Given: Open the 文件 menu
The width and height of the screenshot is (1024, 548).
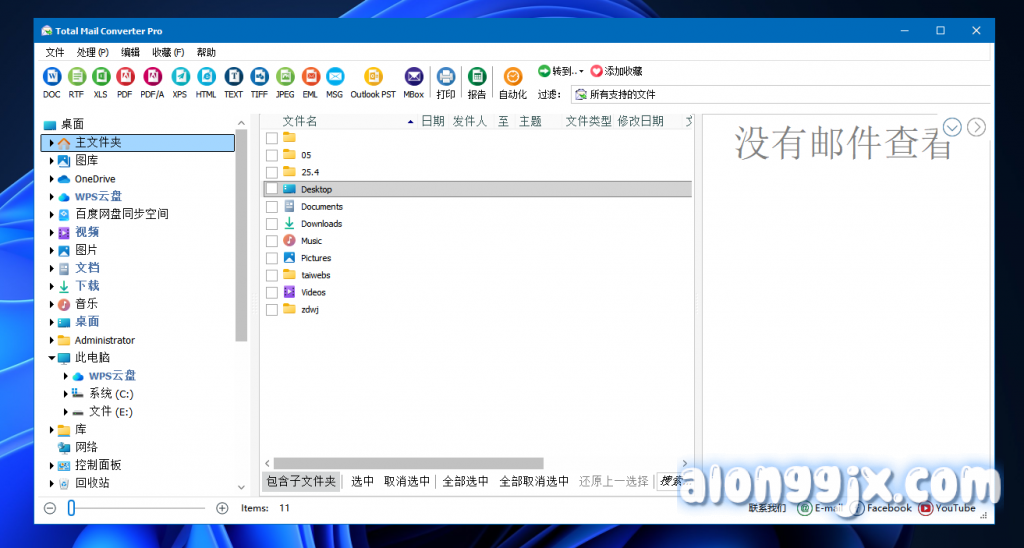Looking at the screenshot, I should [x=54, y=52].
